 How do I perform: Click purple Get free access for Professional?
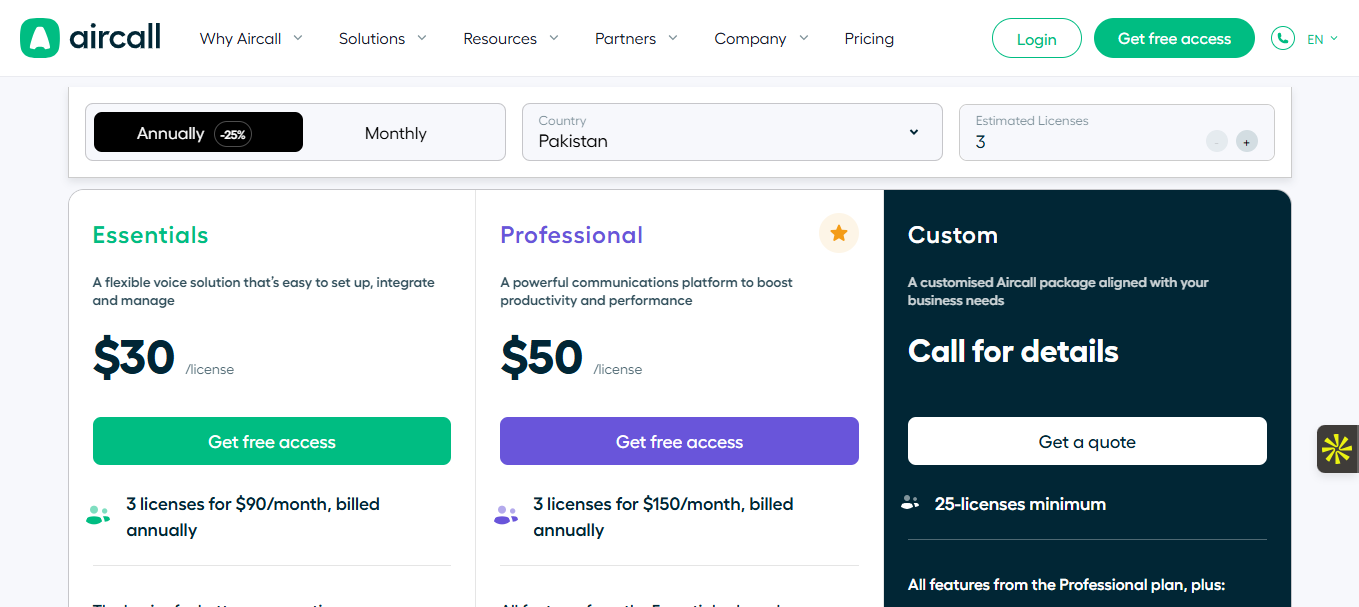coord(679,442)
